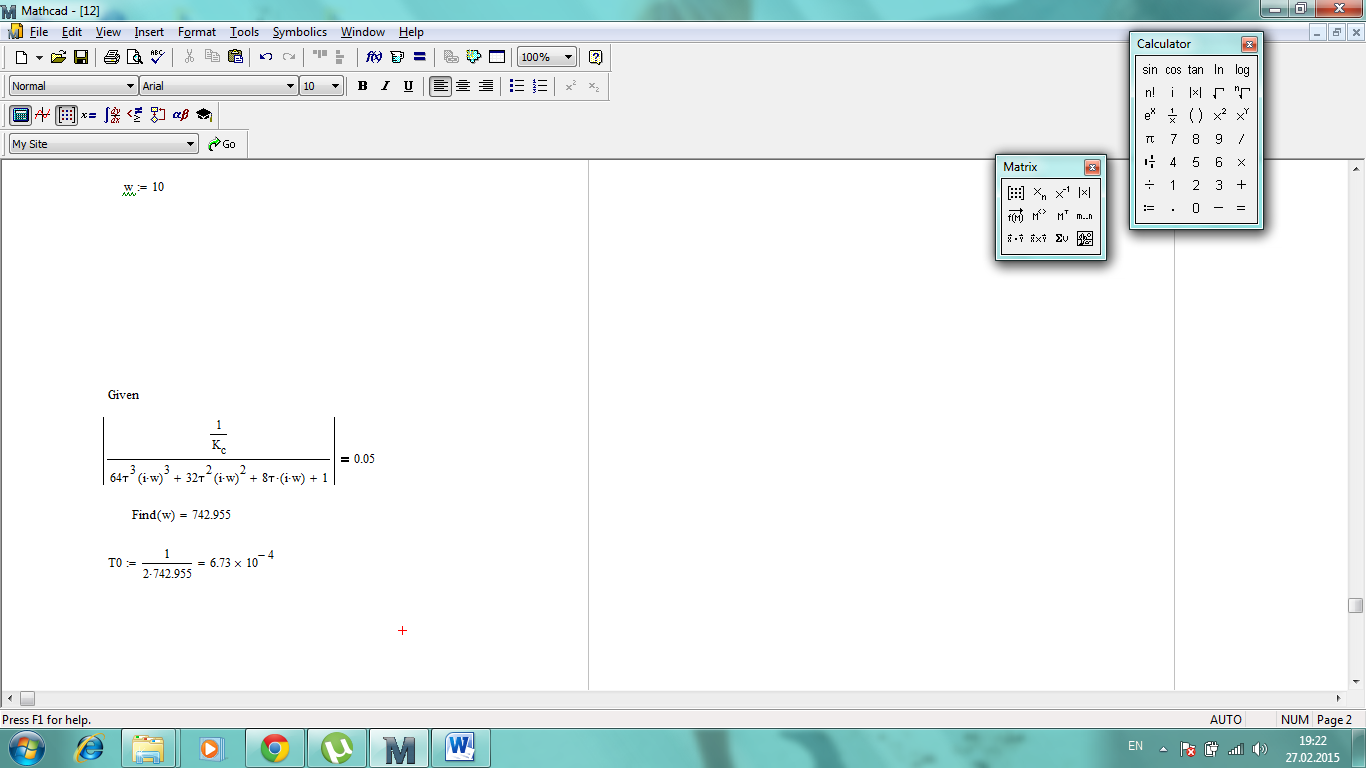The width and height of the screenshot is (1366, 768).
Task: Open the Greek Symbol toolbar
Action: click(x=181, y=115)
